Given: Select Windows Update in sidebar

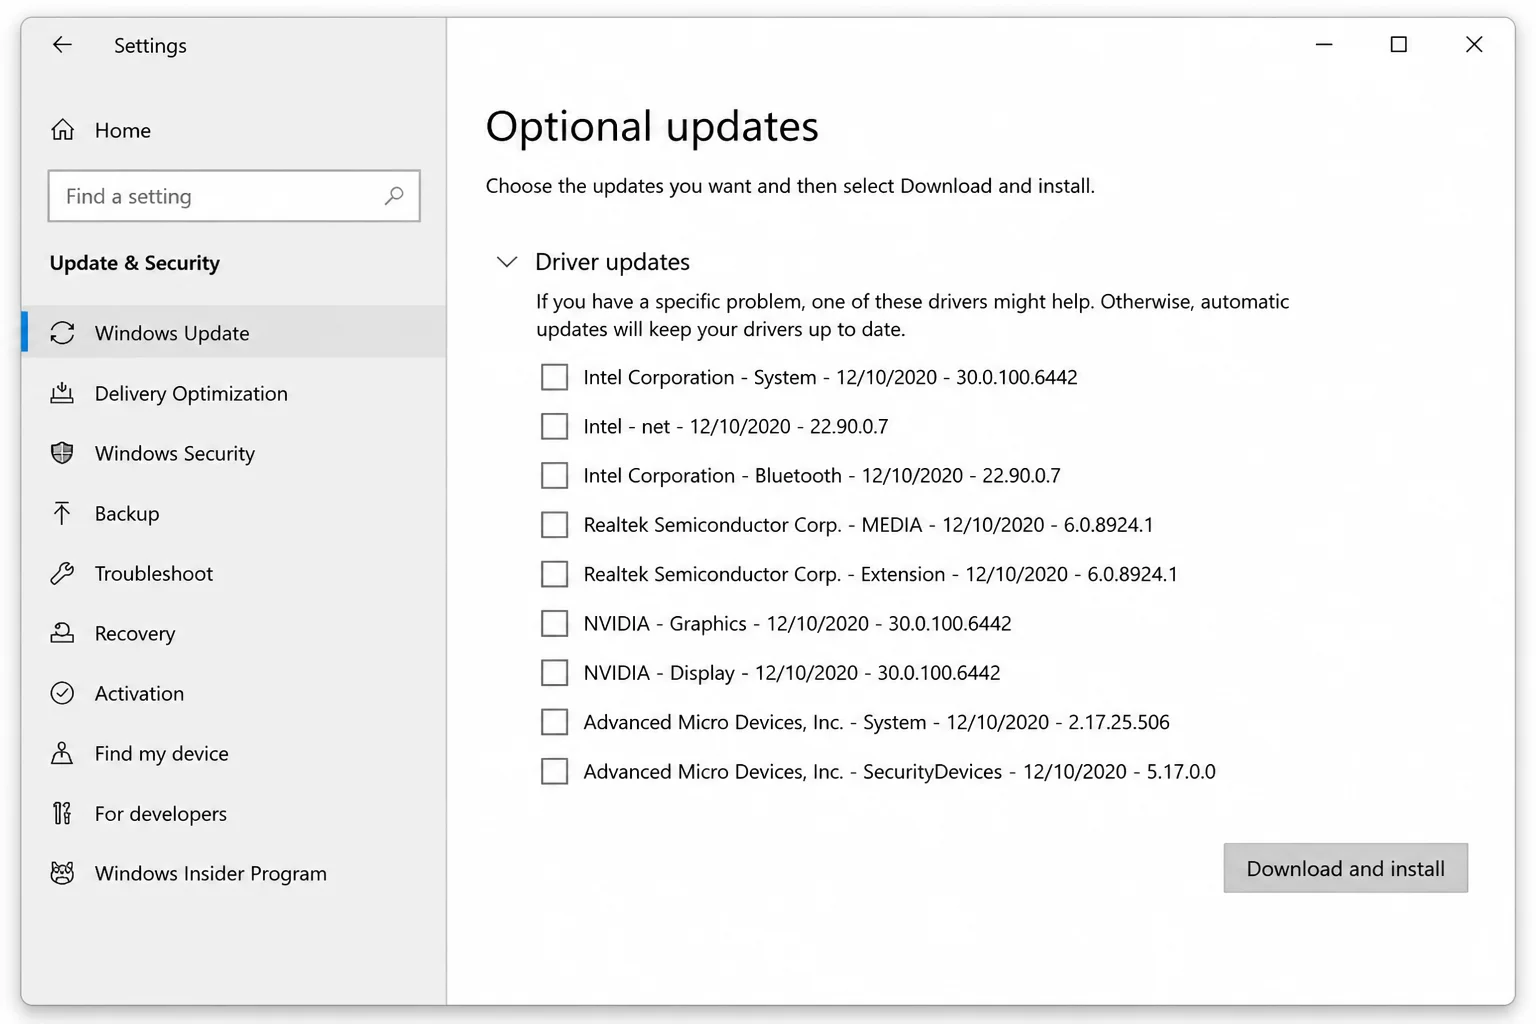Looking at the screenshot, I should (233, 333).
